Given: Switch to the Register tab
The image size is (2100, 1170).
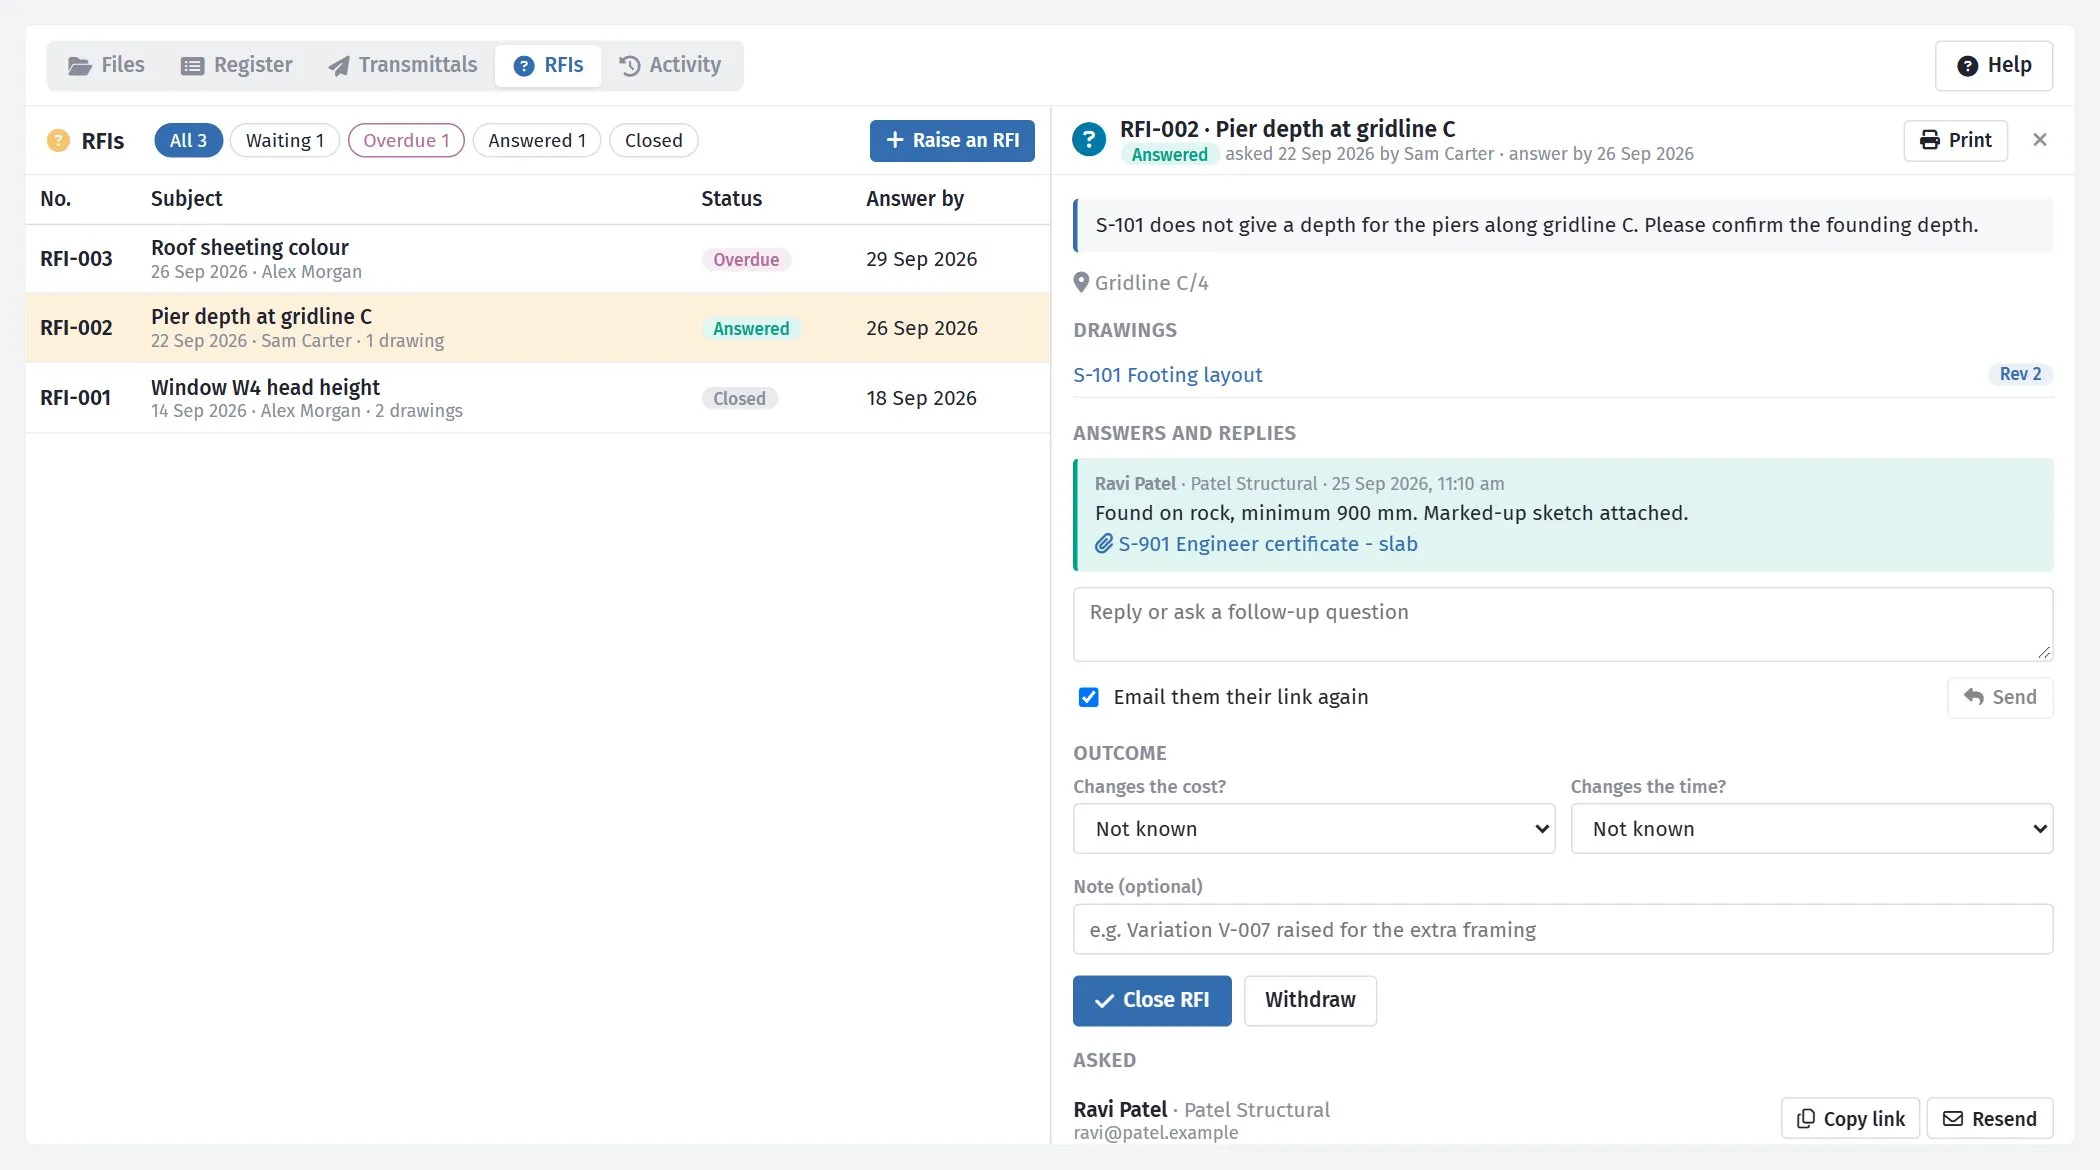Looking at the screenshot, I should coord(236,65).
